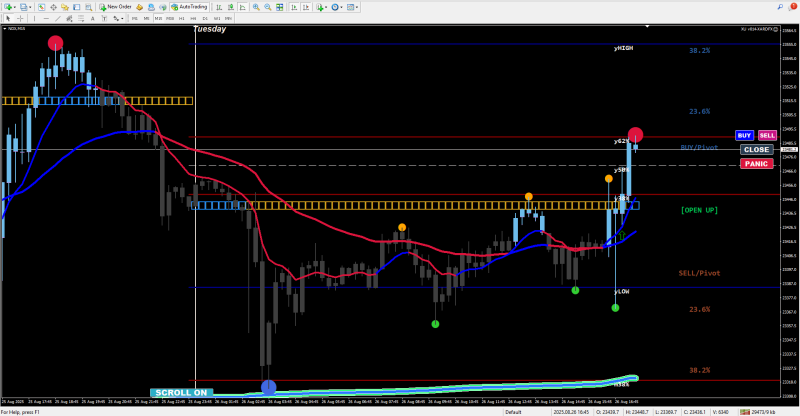Screen dimensions: 800x416
Task: Click the CLOSE trade button
Action: click(x=757, y=150)
